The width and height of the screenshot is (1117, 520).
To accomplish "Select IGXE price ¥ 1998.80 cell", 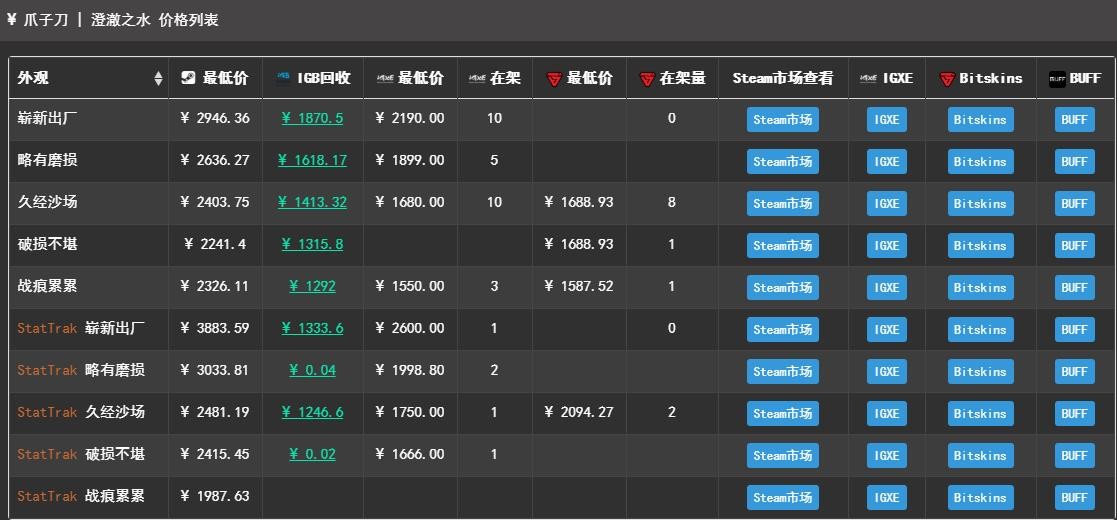I will tap(410, 370).
